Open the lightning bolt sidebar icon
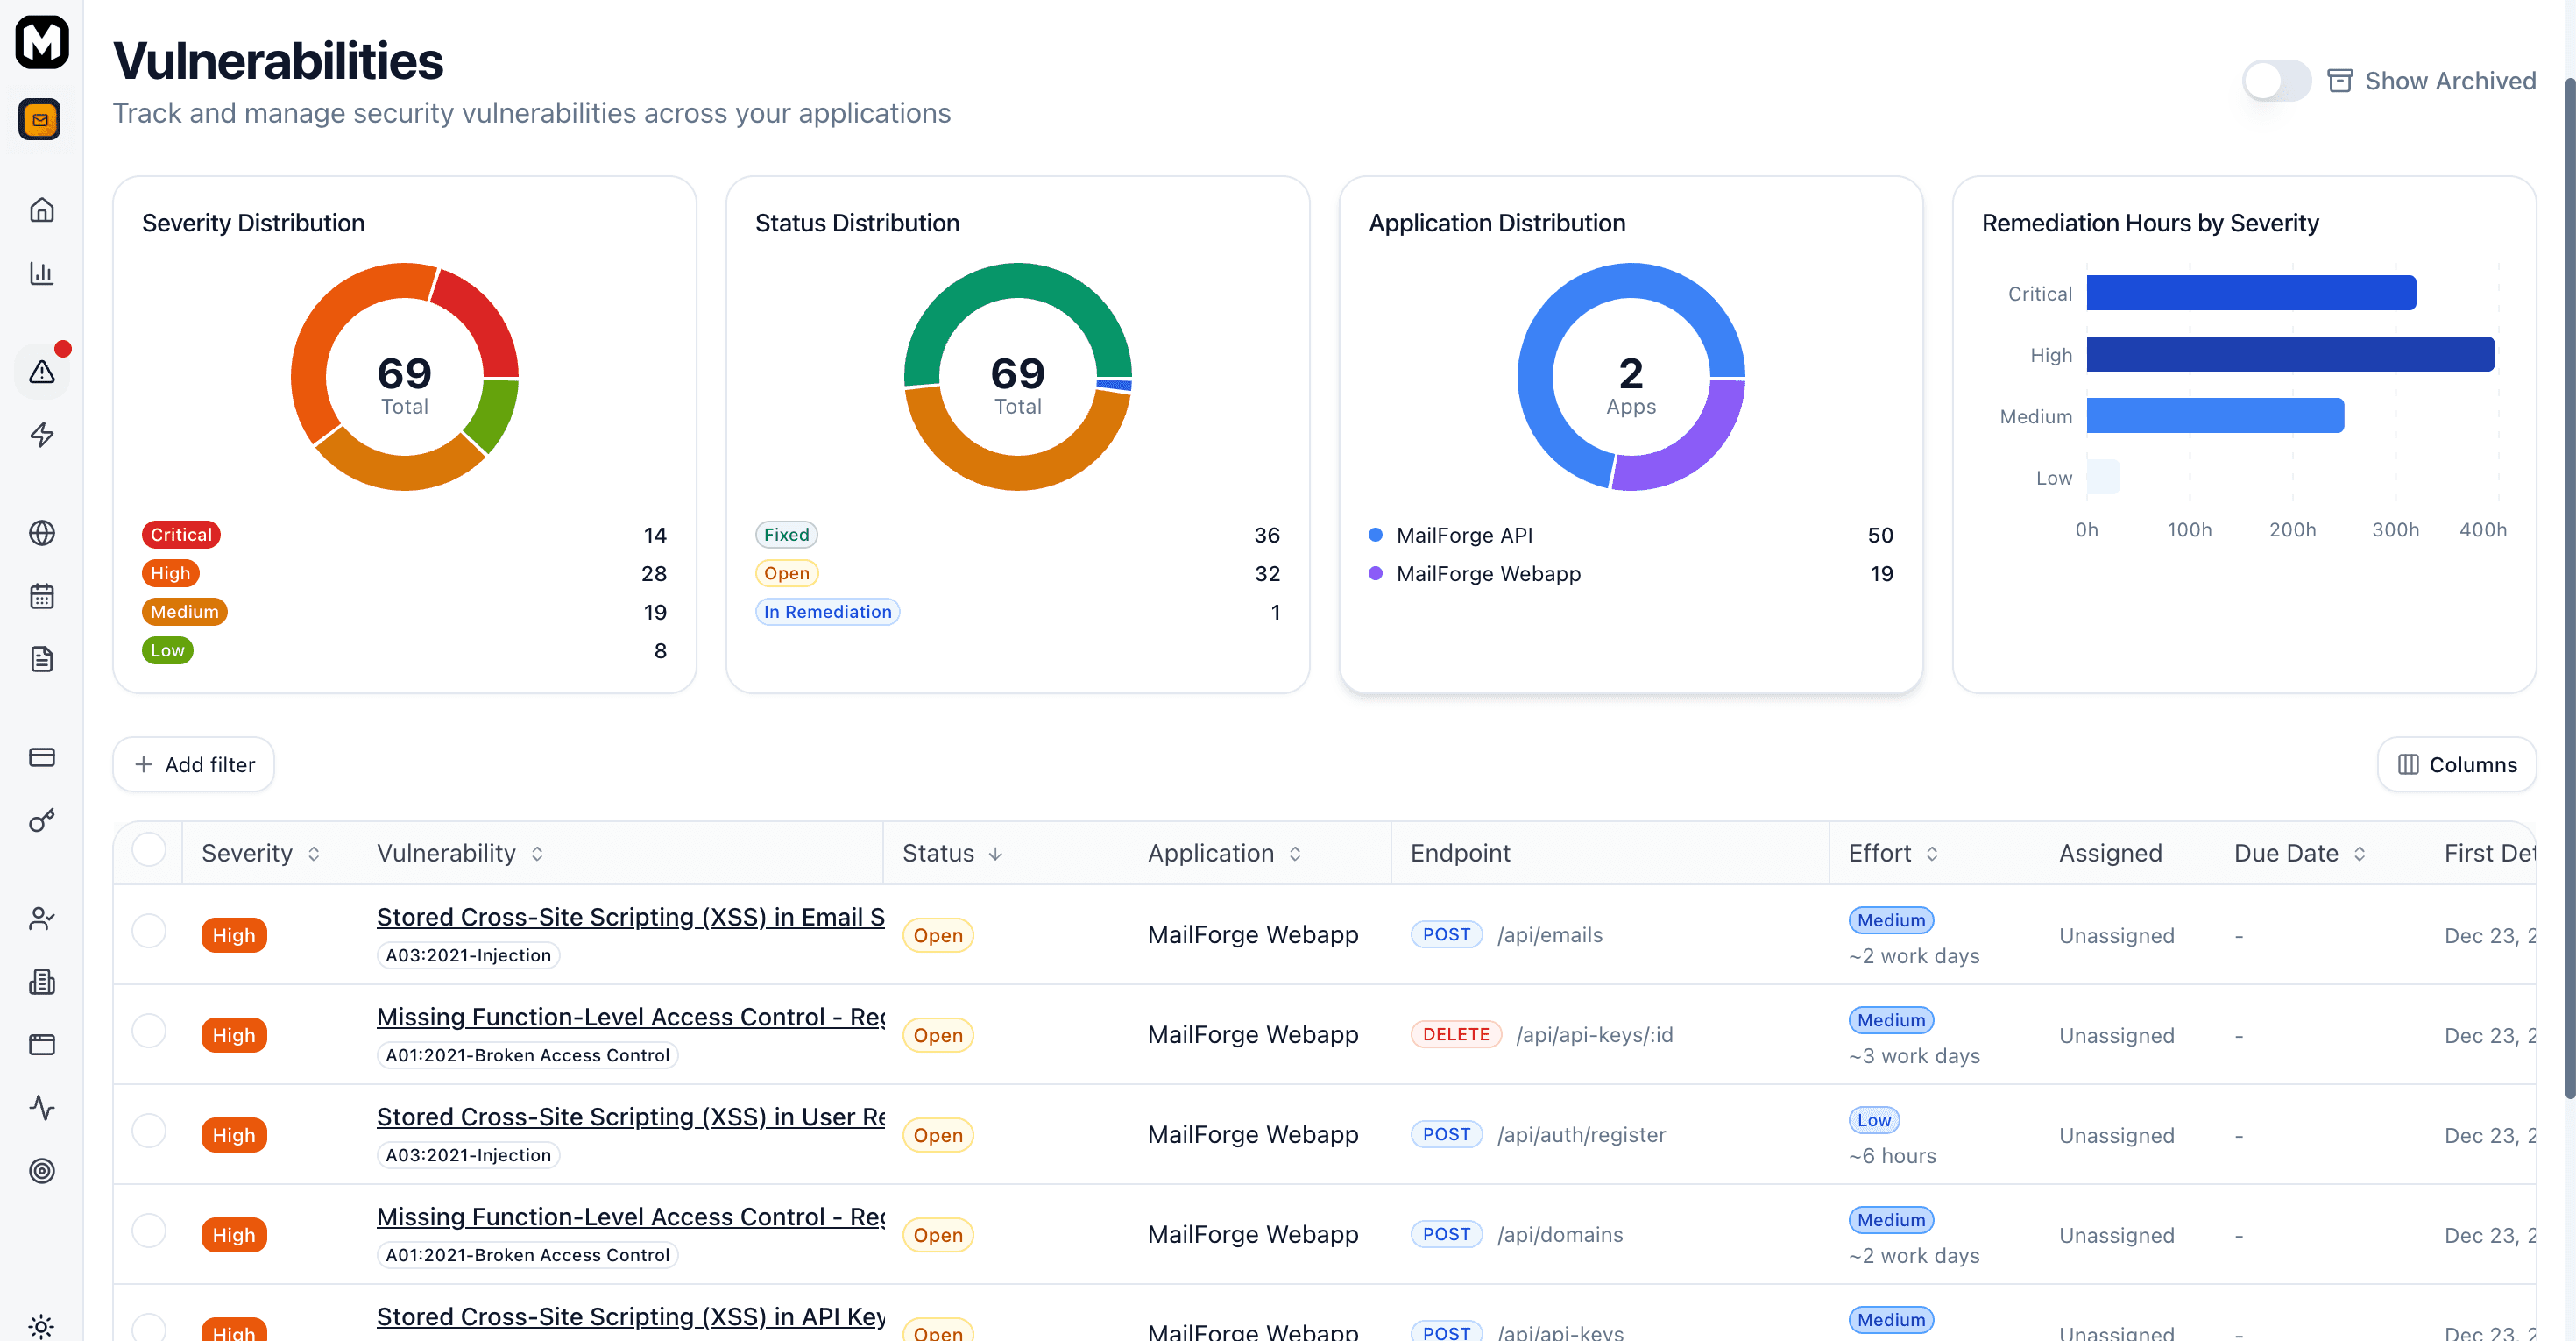The width and height of the screenshot is (2576, 1341). pos(41,434)
